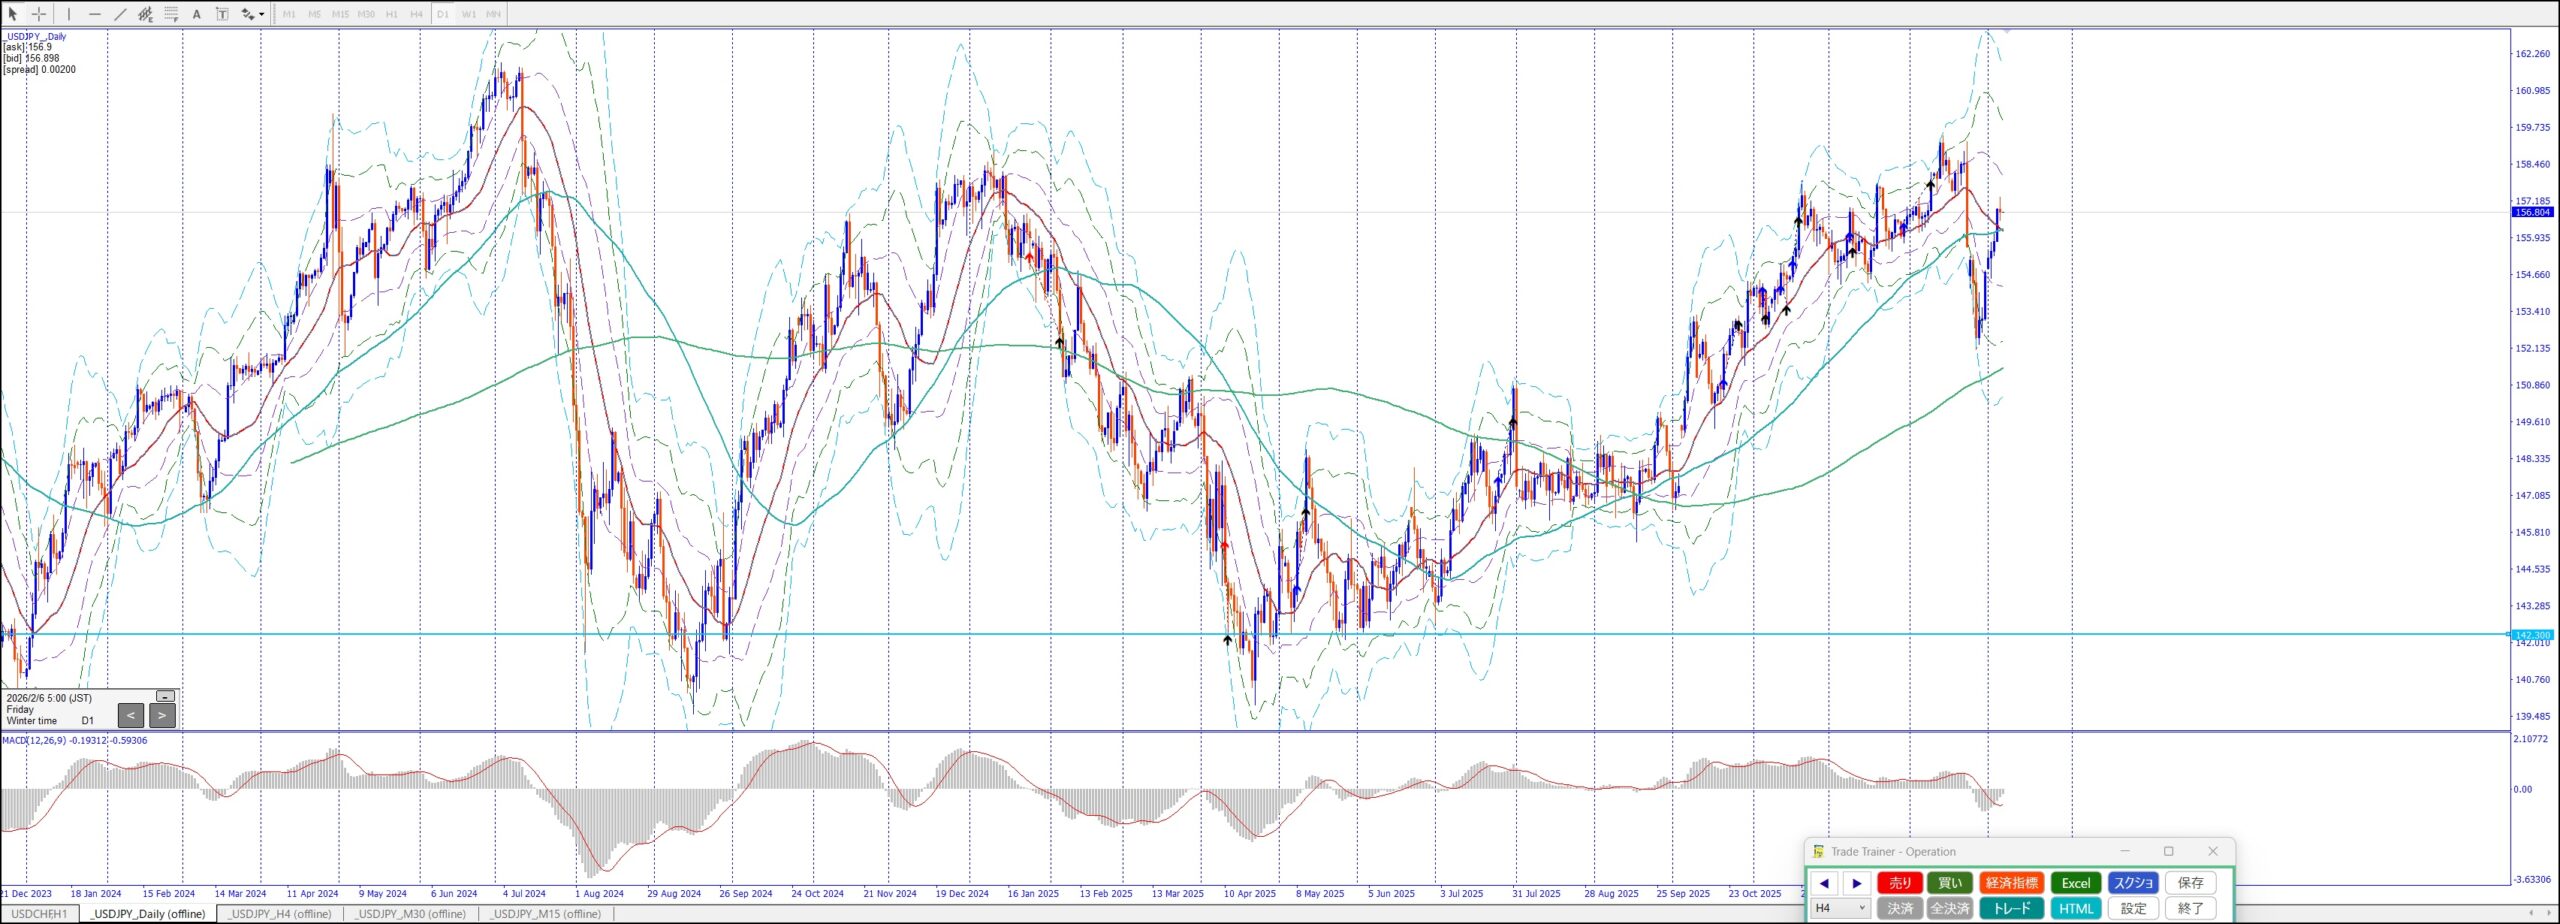Select the trendline drawing tool
The height and width of the screenshot is (924, 2560).
point(120,14)
